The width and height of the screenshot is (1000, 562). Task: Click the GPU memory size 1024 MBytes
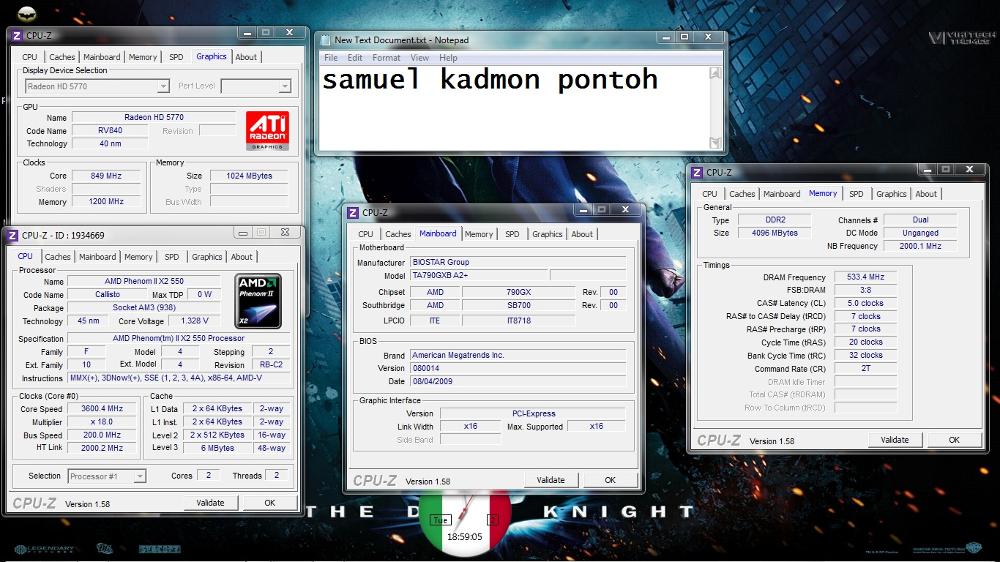point(249,175)
